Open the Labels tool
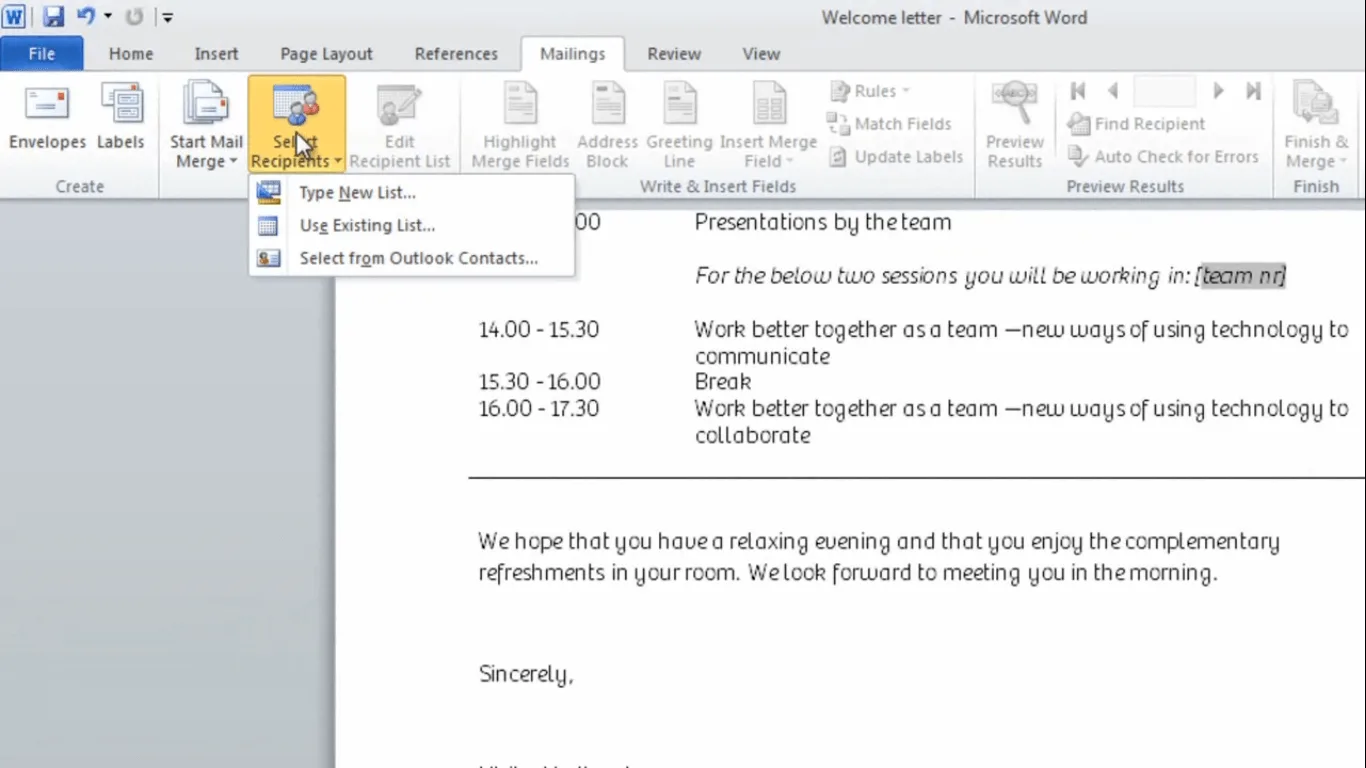1366x768 pixels. pos(121,118)
